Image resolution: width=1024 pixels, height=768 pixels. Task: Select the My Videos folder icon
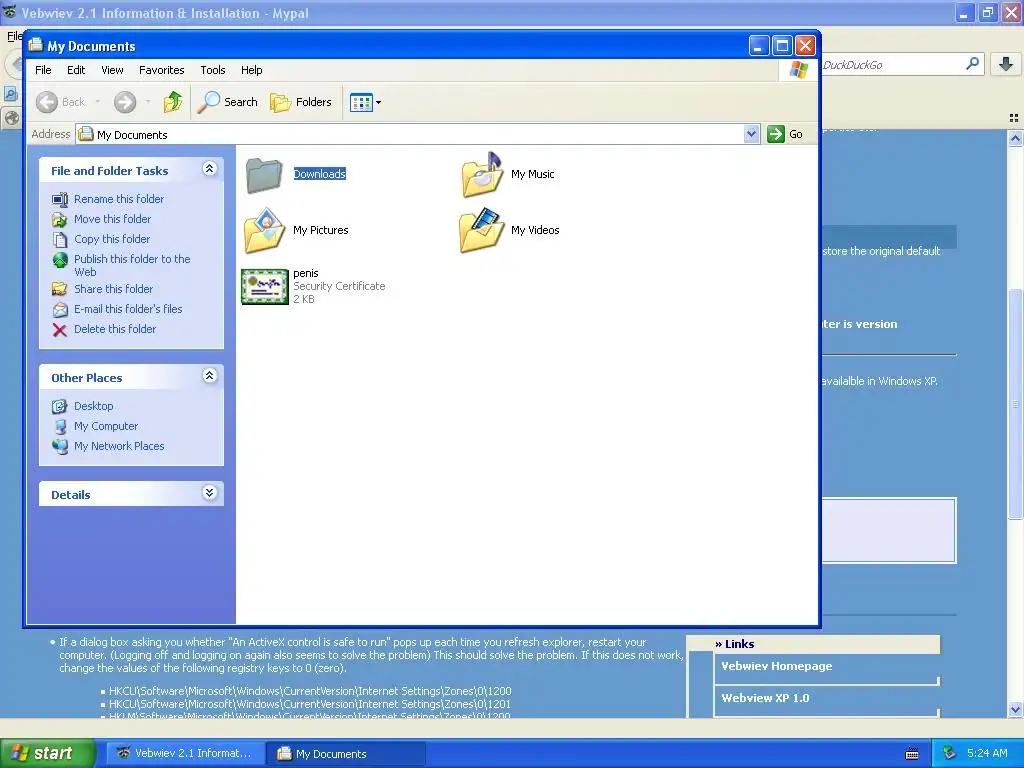tap(482, 230)
